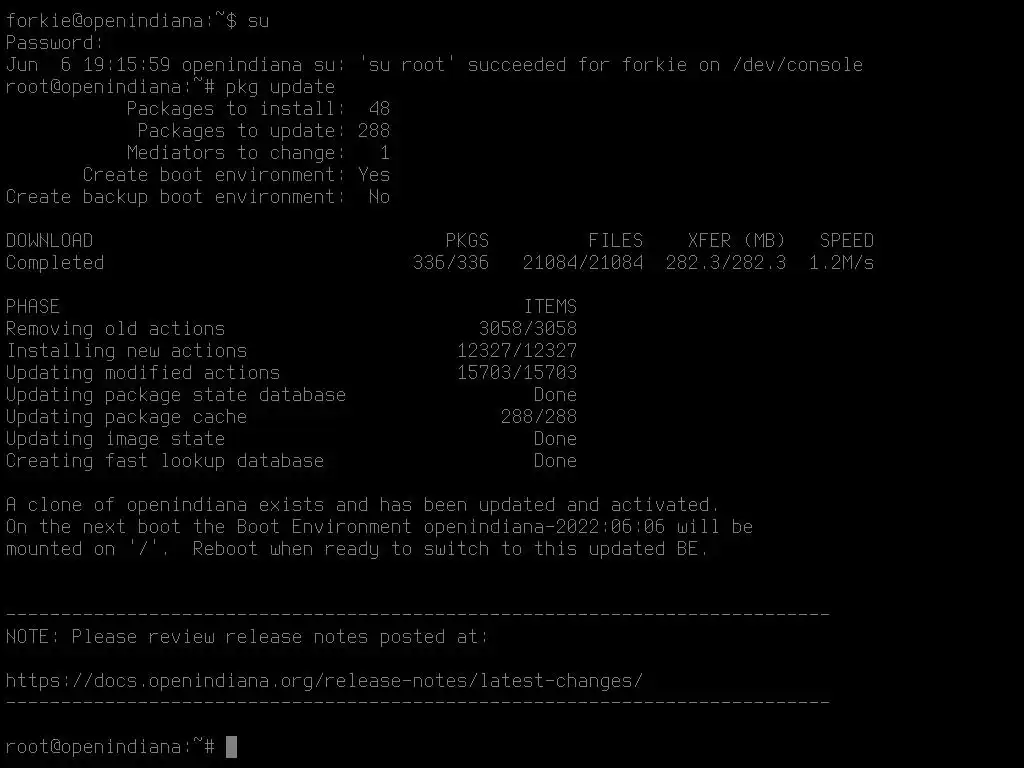This screenshot has width=1024, height=768.
Task: Click 'A clone of openindiana exists' line
Action: [362, 505]
